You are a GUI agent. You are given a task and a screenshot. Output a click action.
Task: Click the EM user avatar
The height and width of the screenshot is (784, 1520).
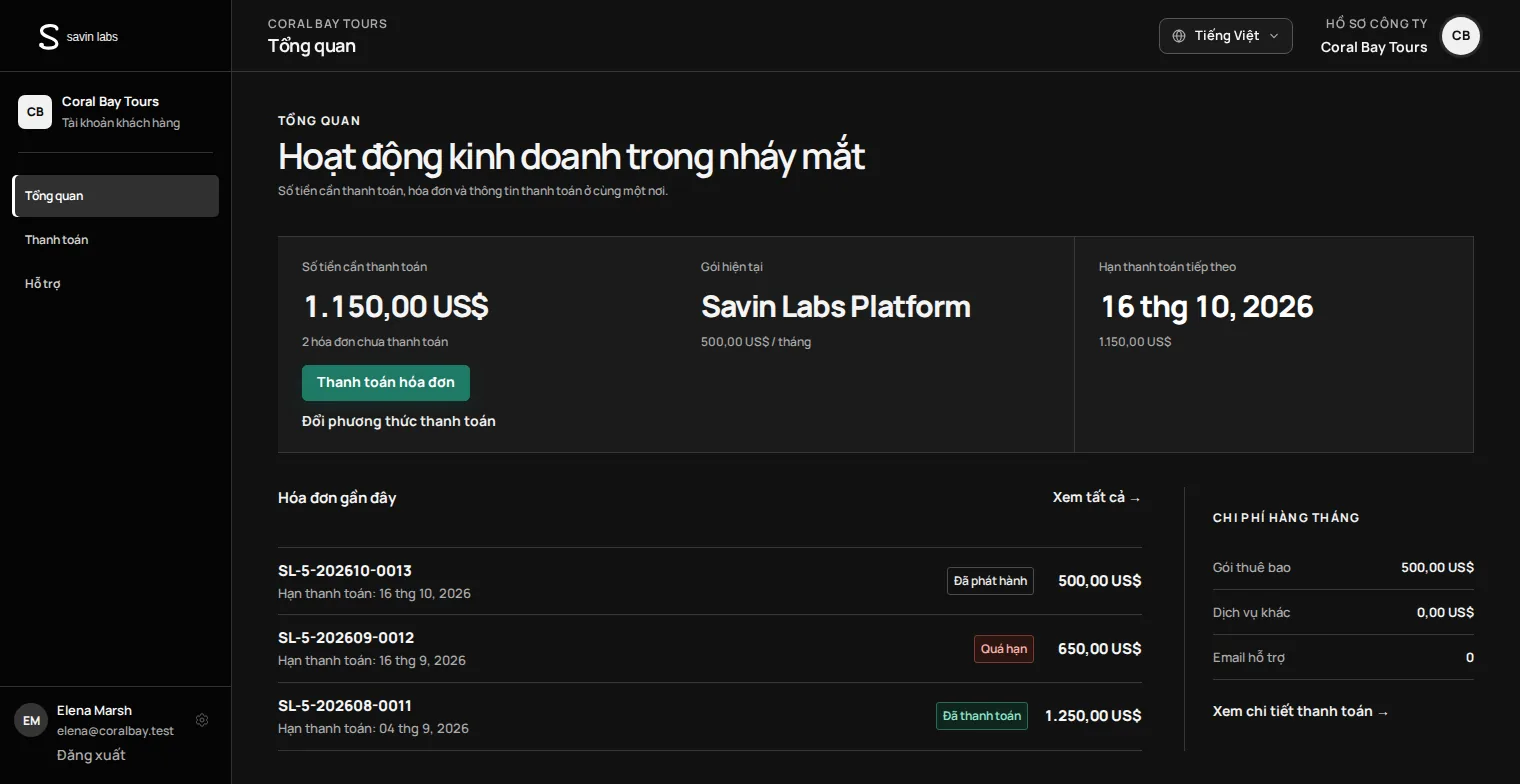(31, 720)
